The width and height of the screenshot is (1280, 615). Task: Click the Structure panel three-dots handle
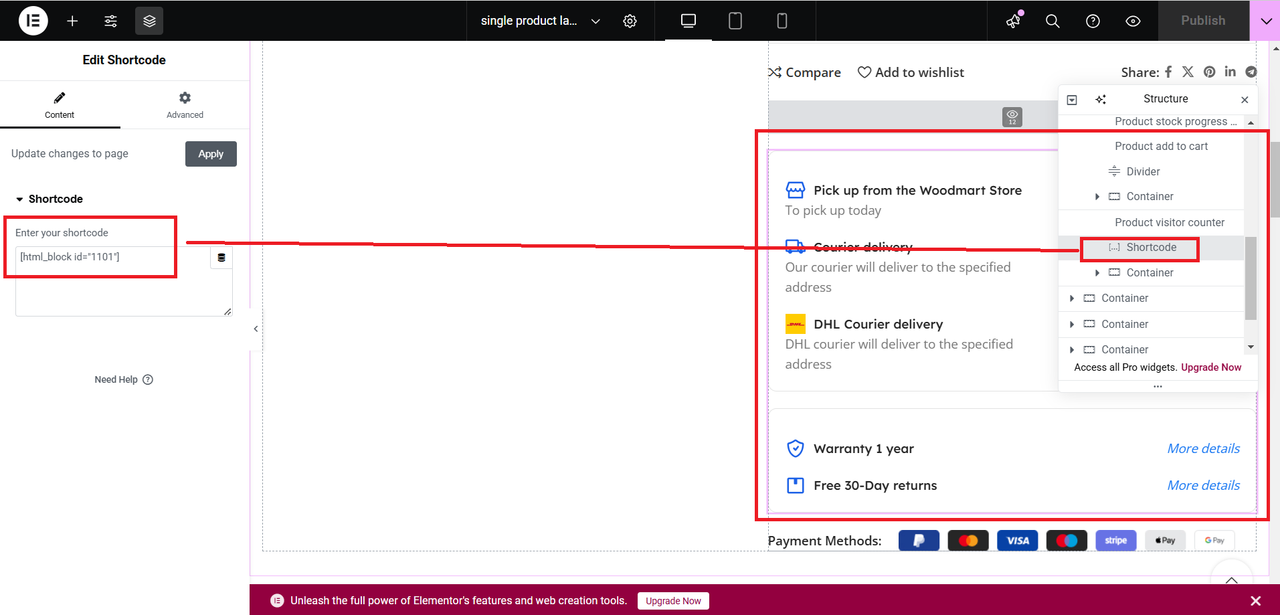pyautogui.click(x=1158, y=386)
